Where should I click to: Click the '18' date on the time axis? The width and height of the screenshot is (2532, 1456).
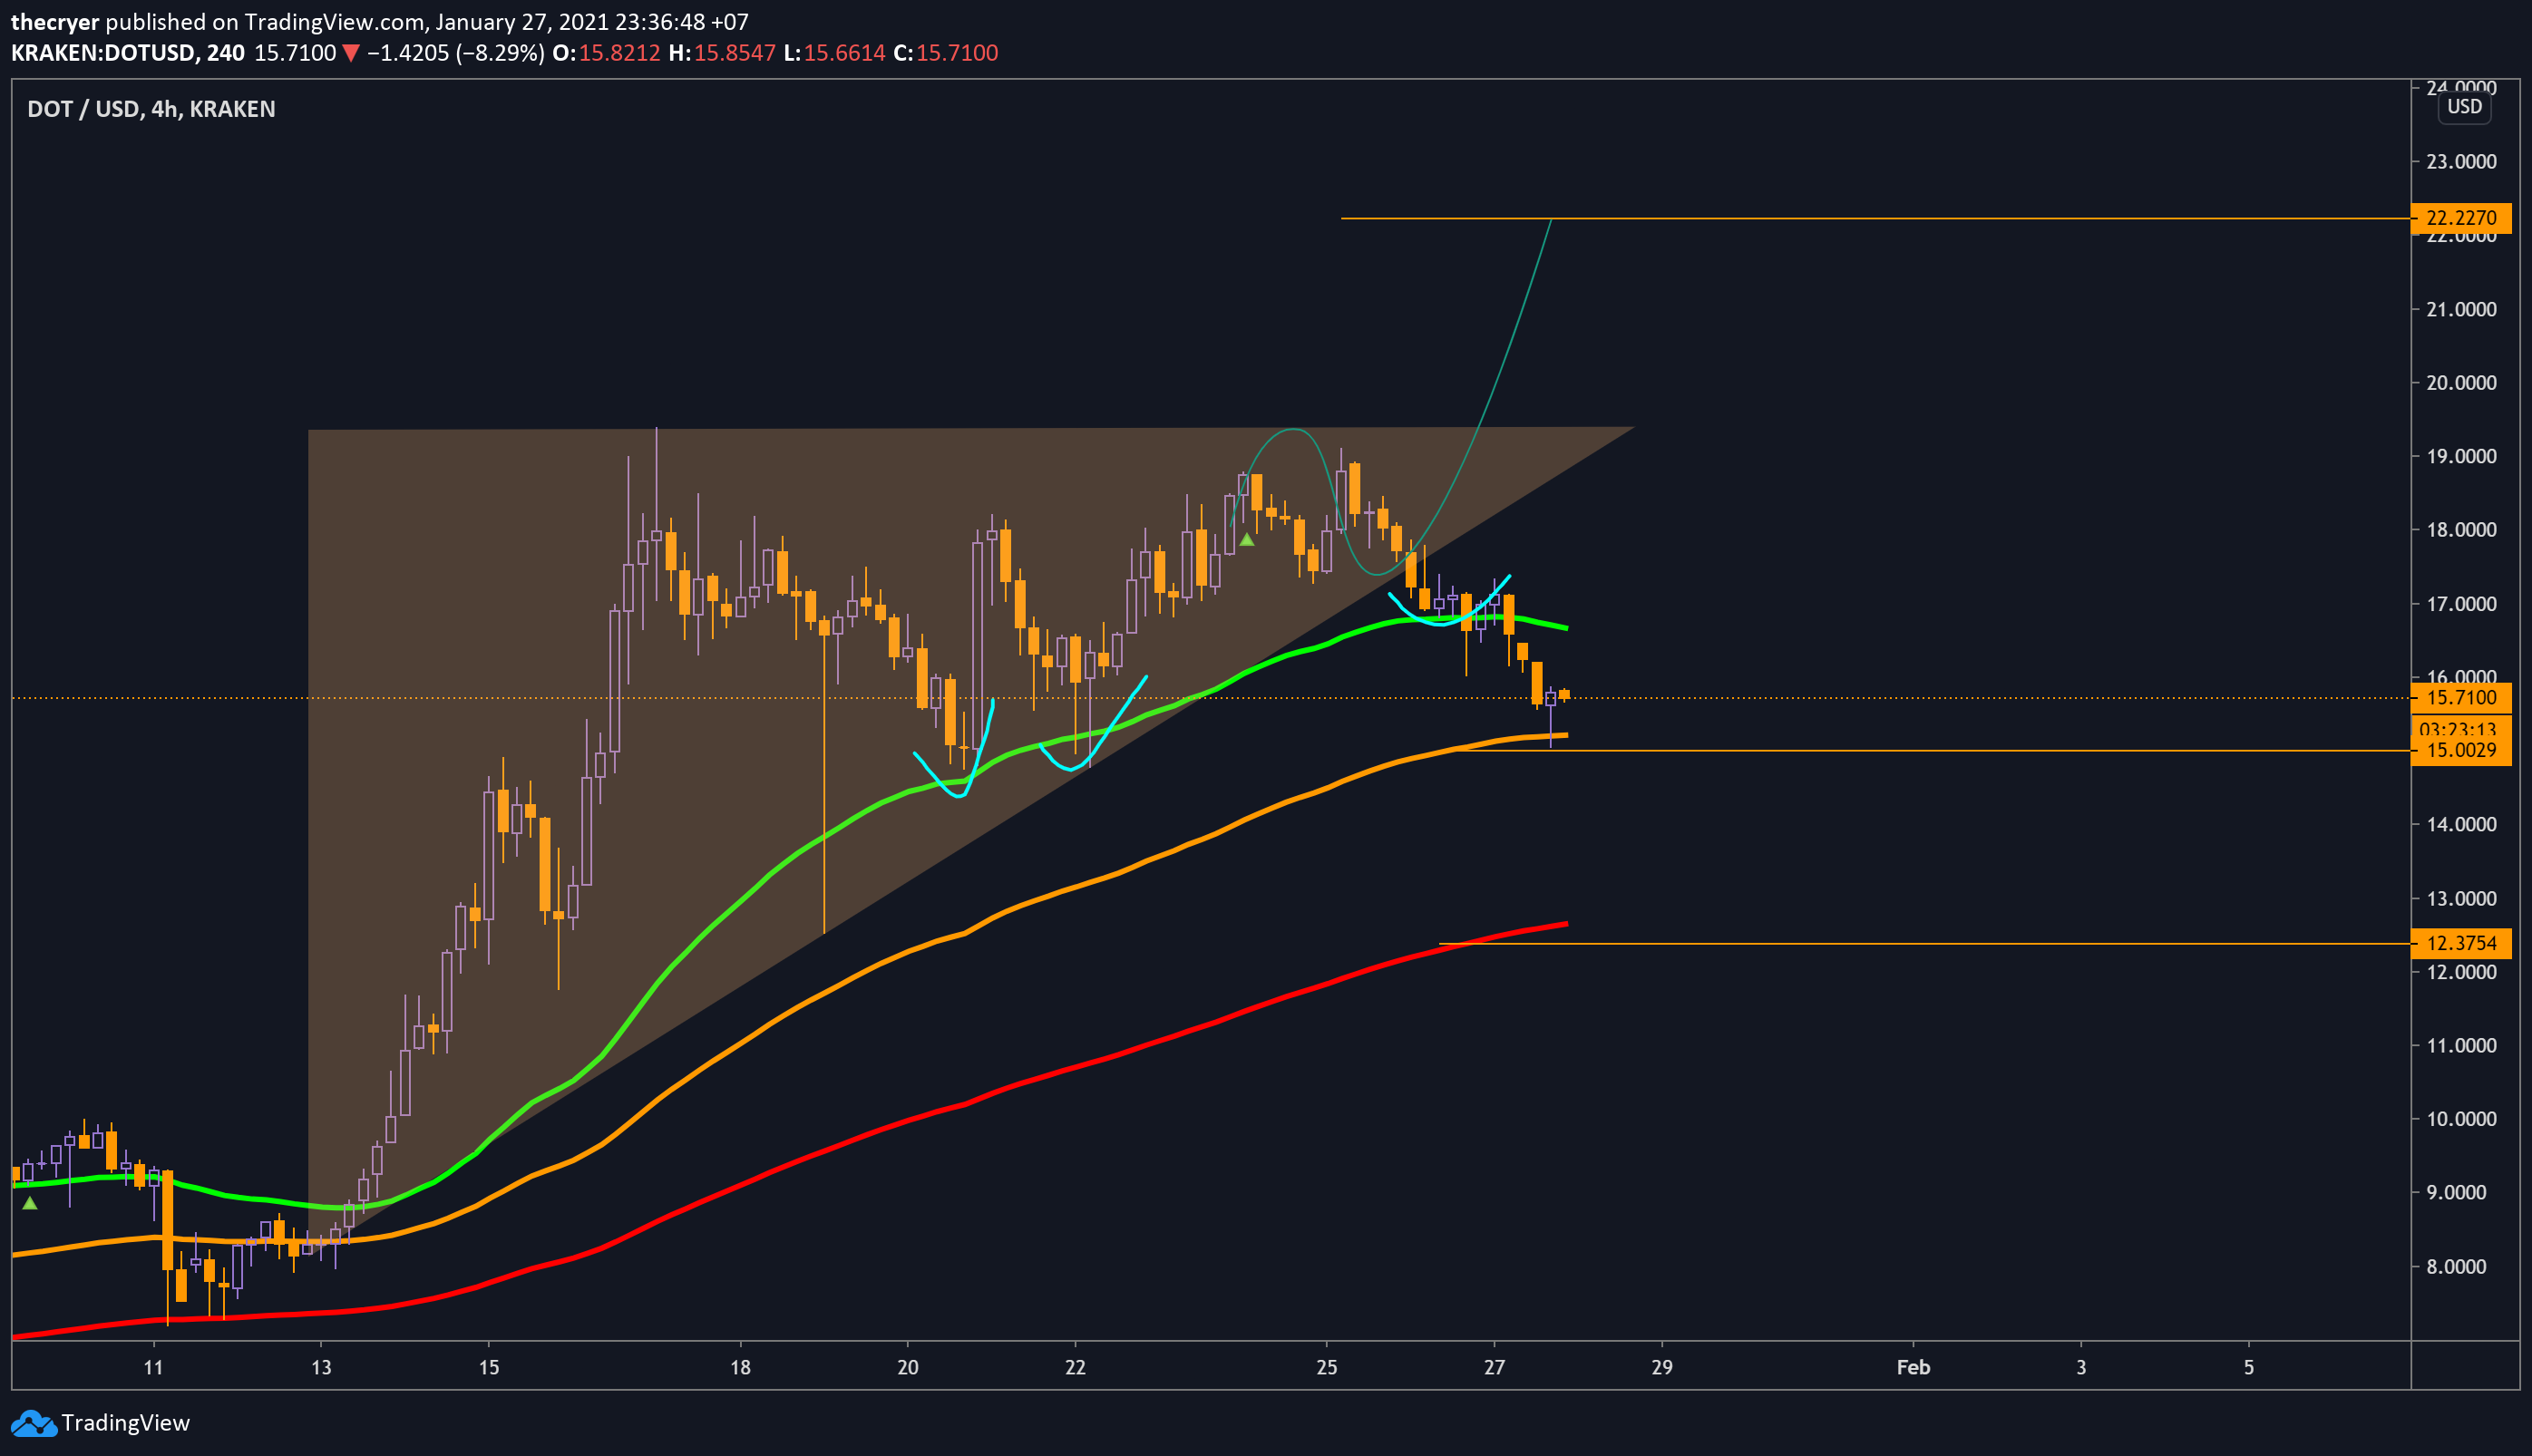pos(740,1367)
